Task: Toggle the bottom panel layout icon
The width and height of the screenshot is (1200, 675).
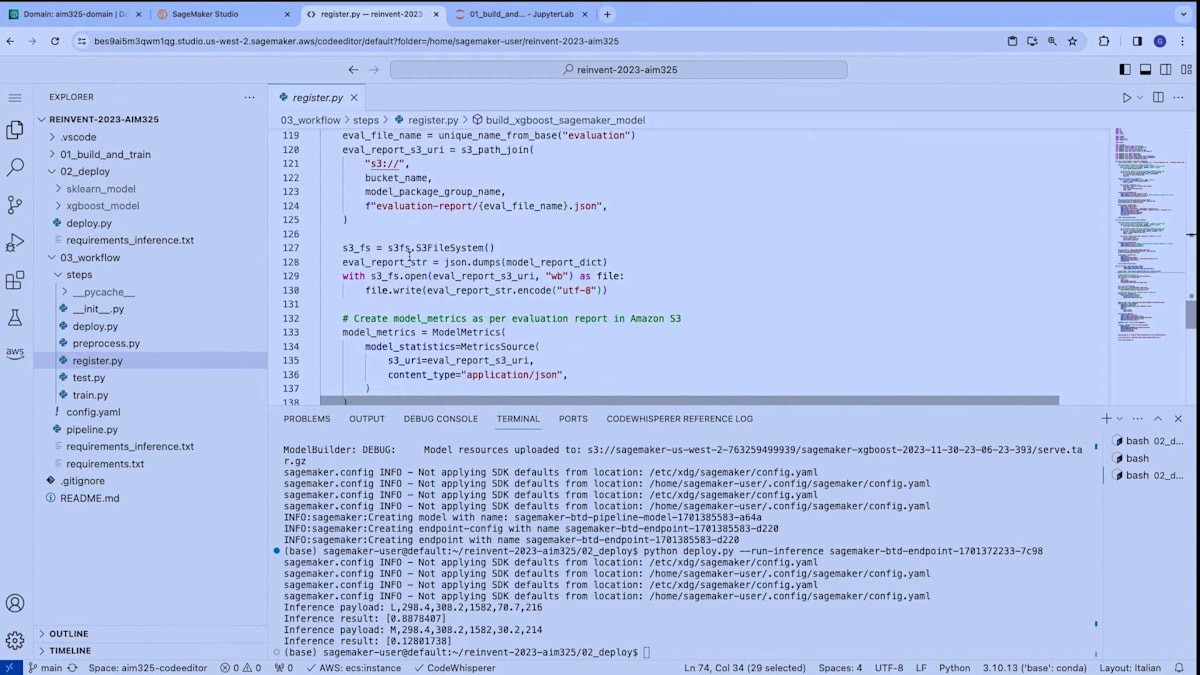Action: [1146, 70]
